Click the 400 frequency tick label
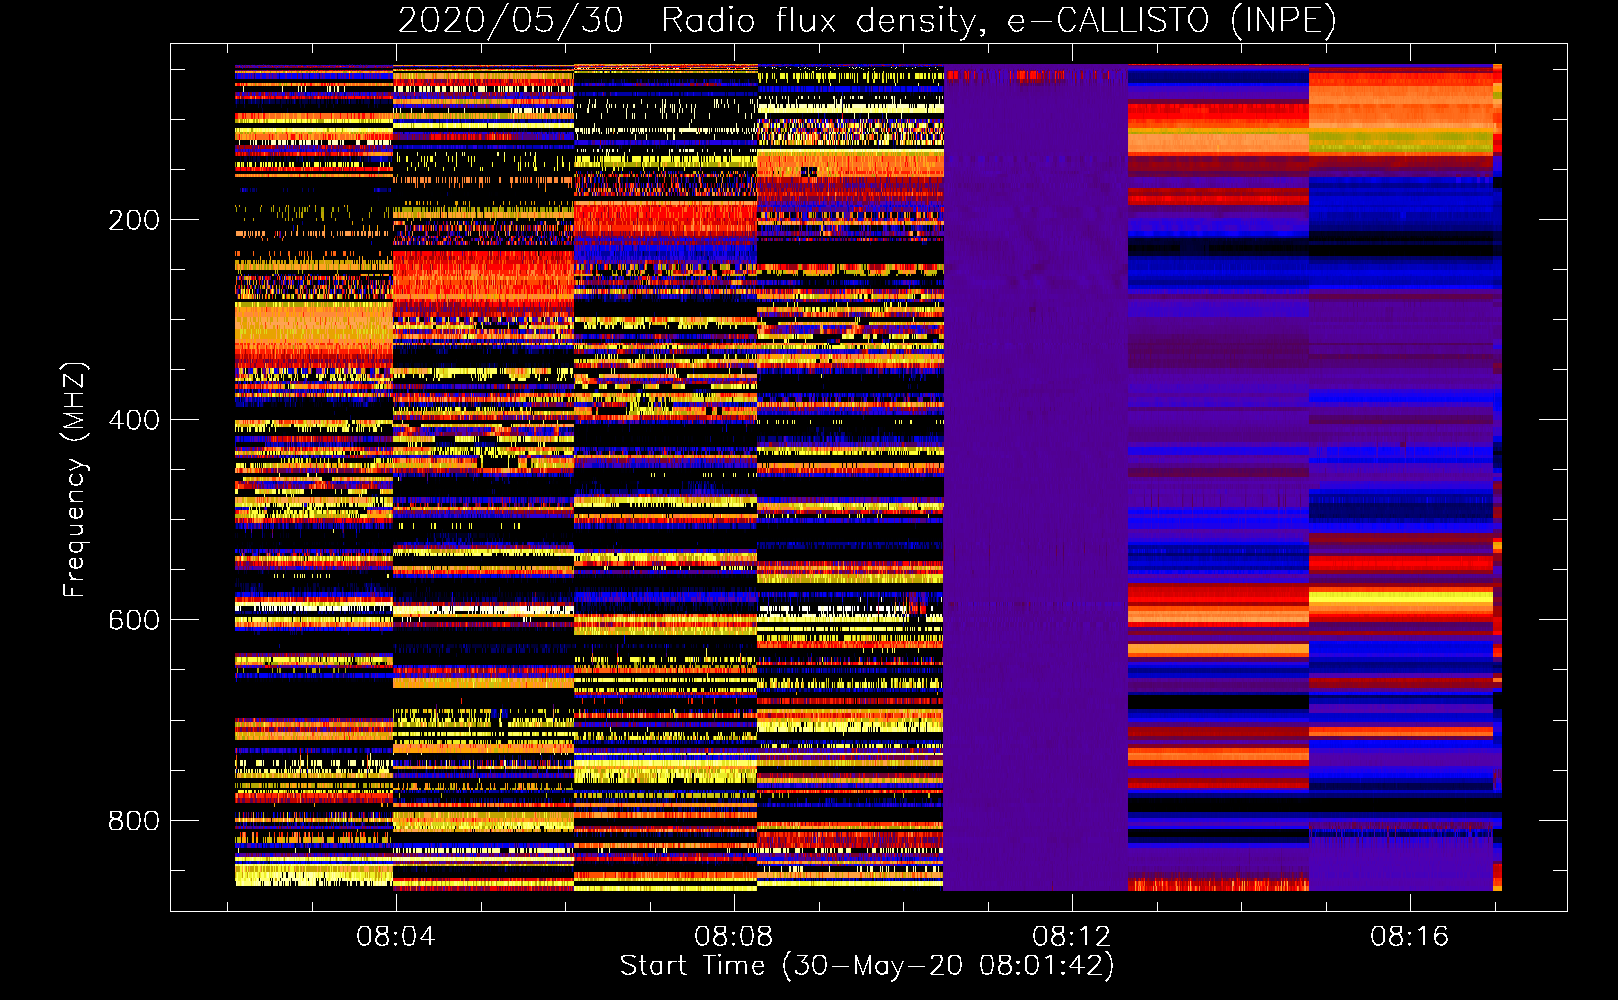1618x1000 pixels. coord(134,420)
